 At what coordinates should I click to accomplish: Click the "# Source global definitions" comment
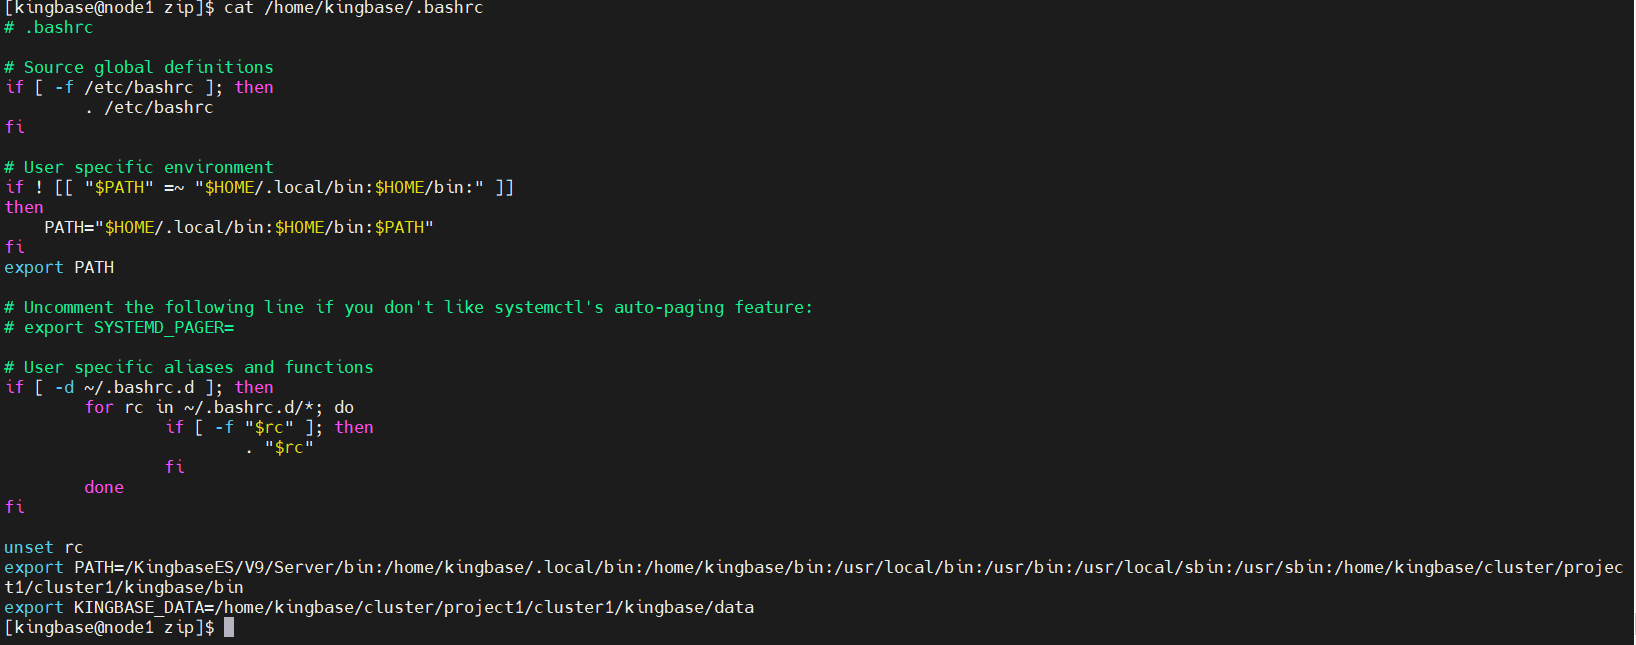point(139,68)
